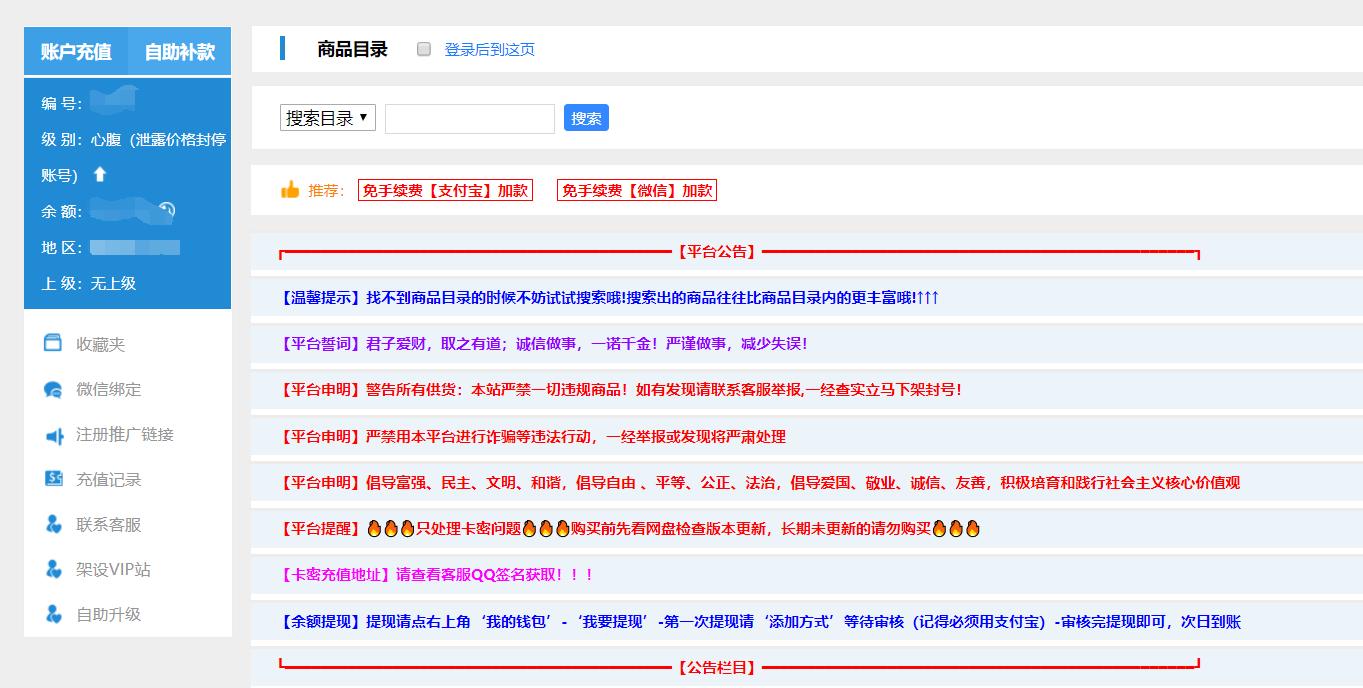Click the thumbs-up 推荐 icon
Screen dimensions: 1363x688
pos(291,188)
